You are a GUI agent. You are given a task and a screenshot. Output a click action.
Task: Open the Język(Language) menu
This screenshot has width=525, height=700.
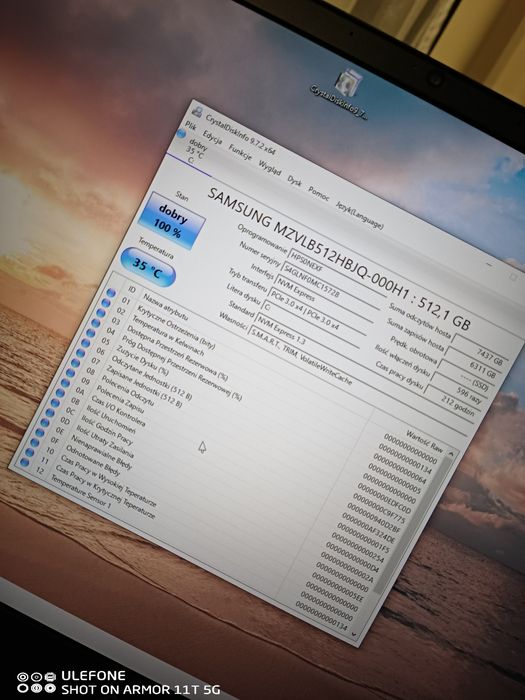pos(359,215)
